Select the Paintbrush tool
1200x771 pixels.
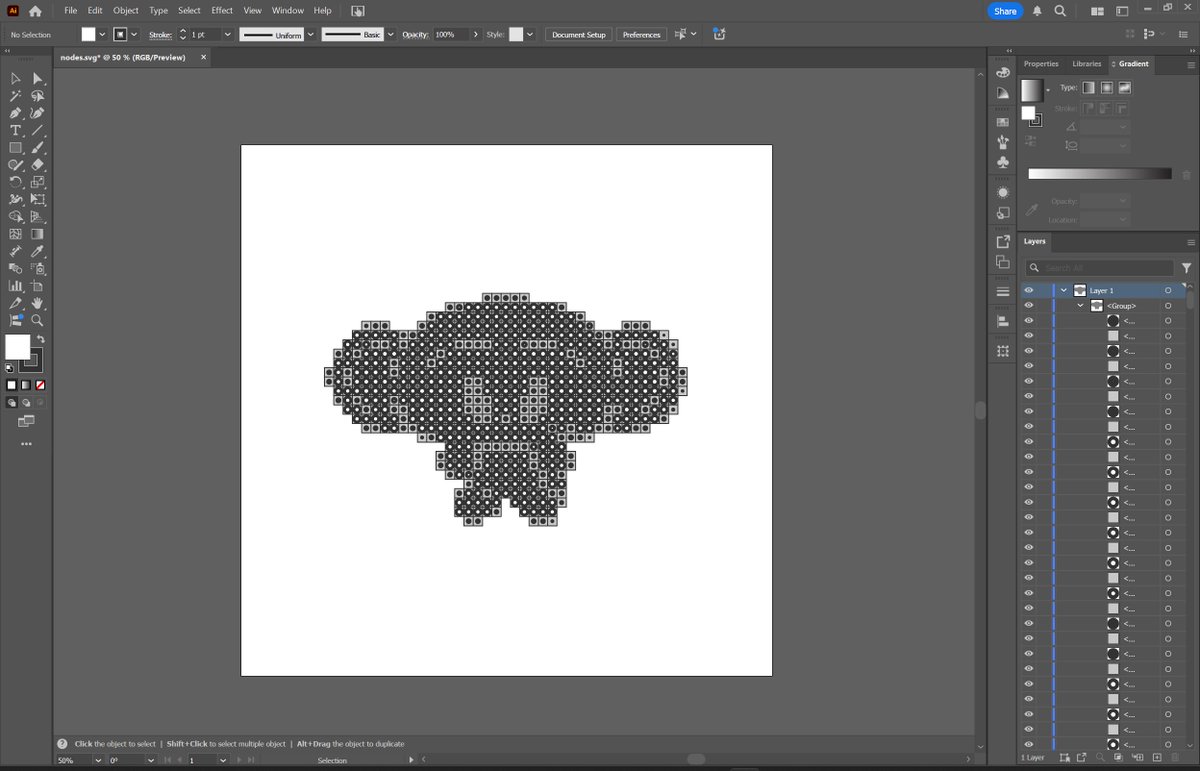tap(37, 147)
